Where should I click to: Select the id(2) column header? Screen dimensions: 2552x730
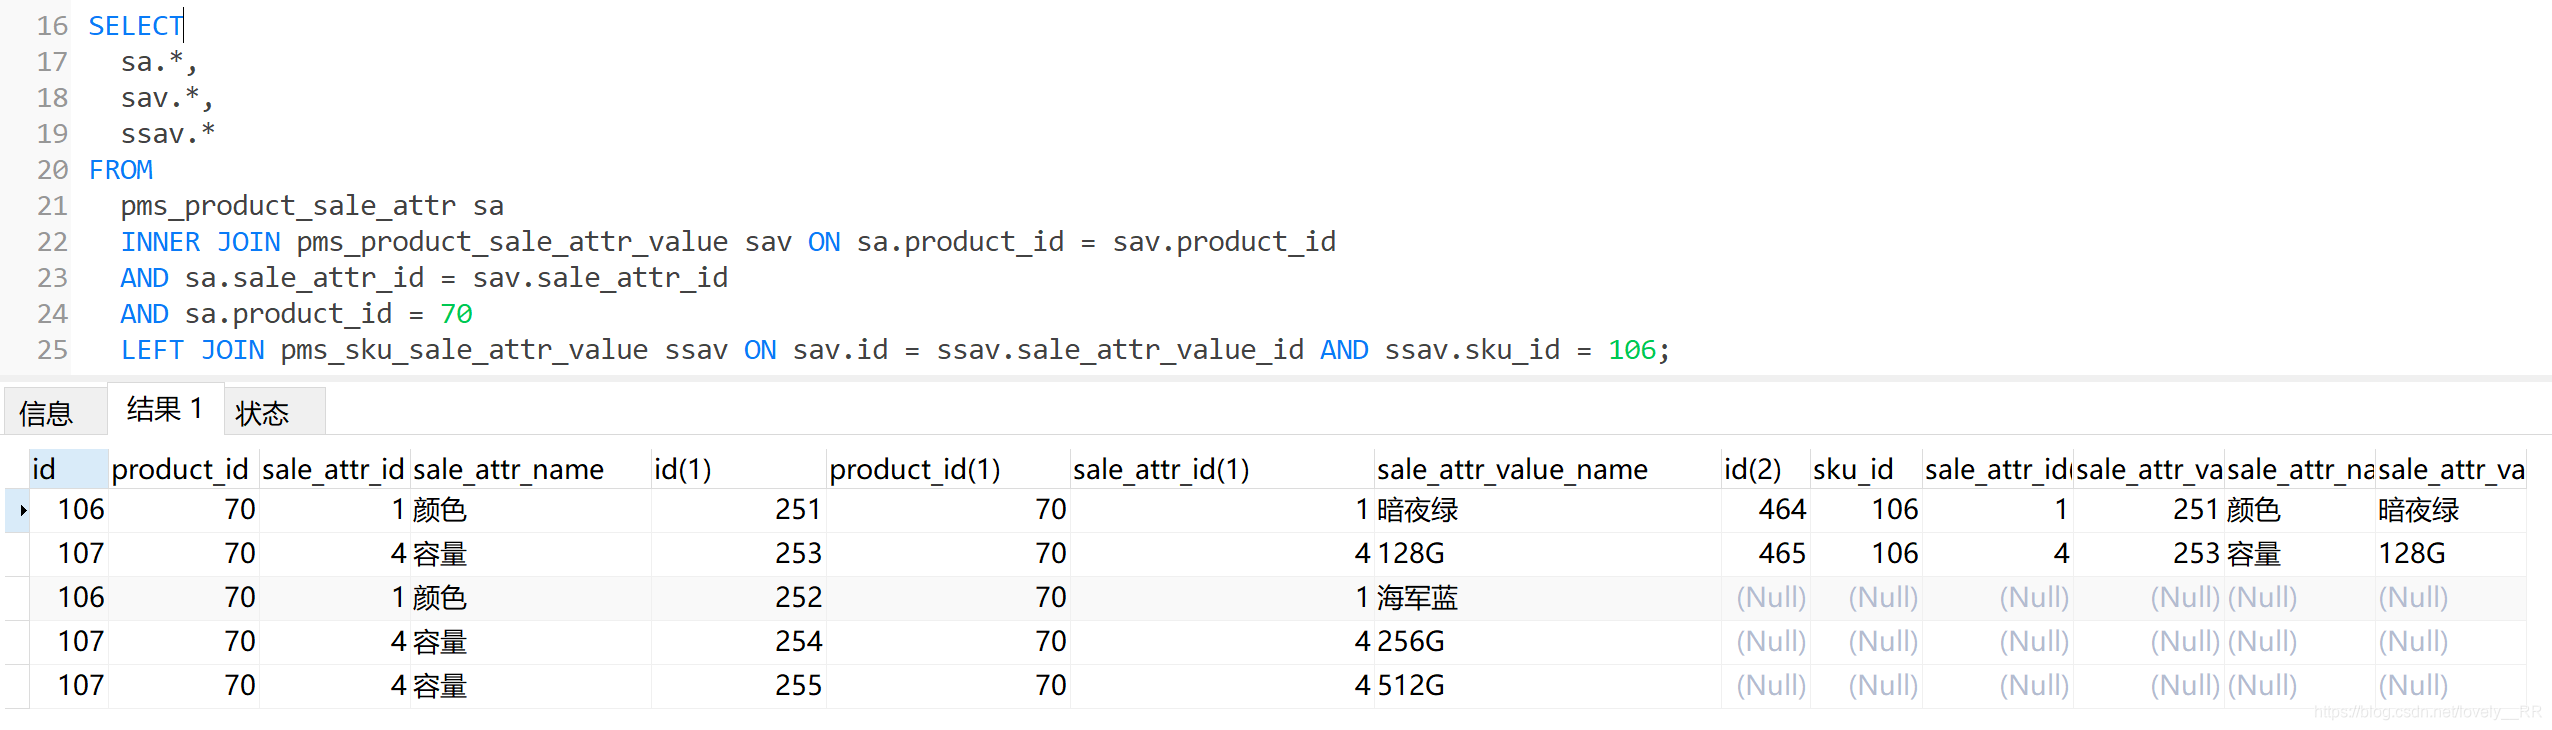click(x=1752, y=469)
